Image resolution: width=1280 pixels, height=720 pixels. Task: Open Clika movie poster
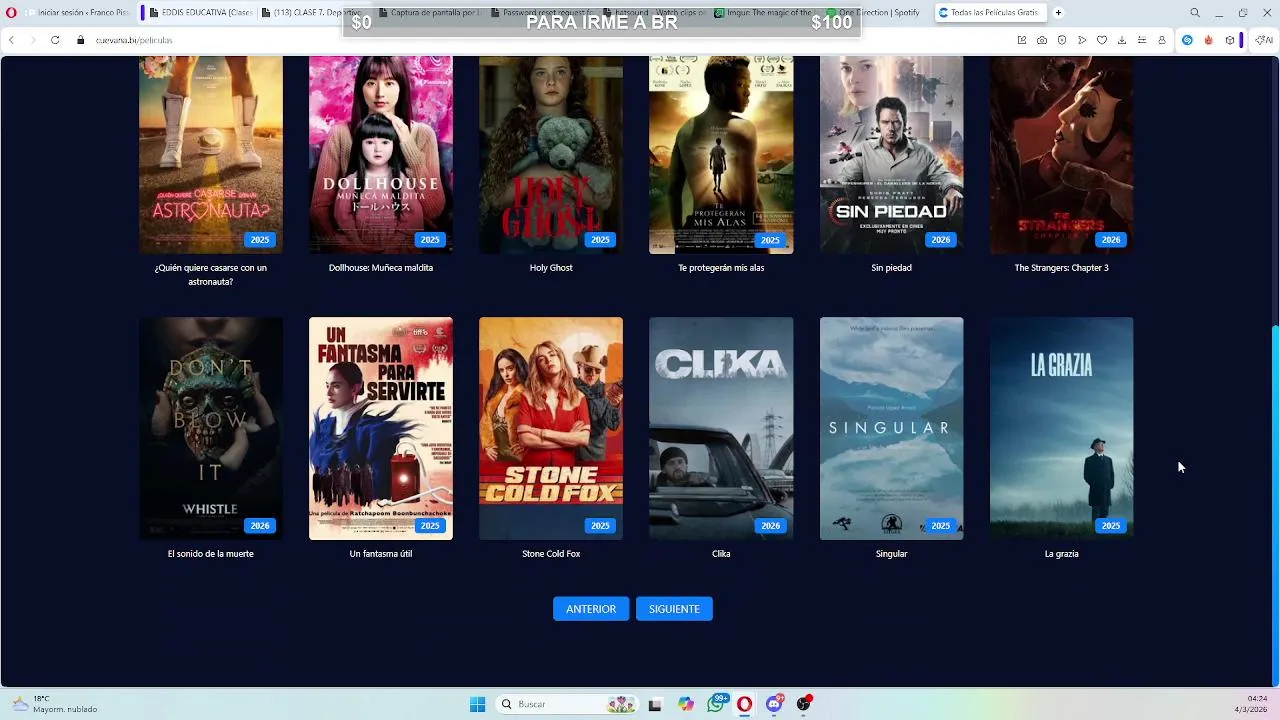[x=721, y=428]
